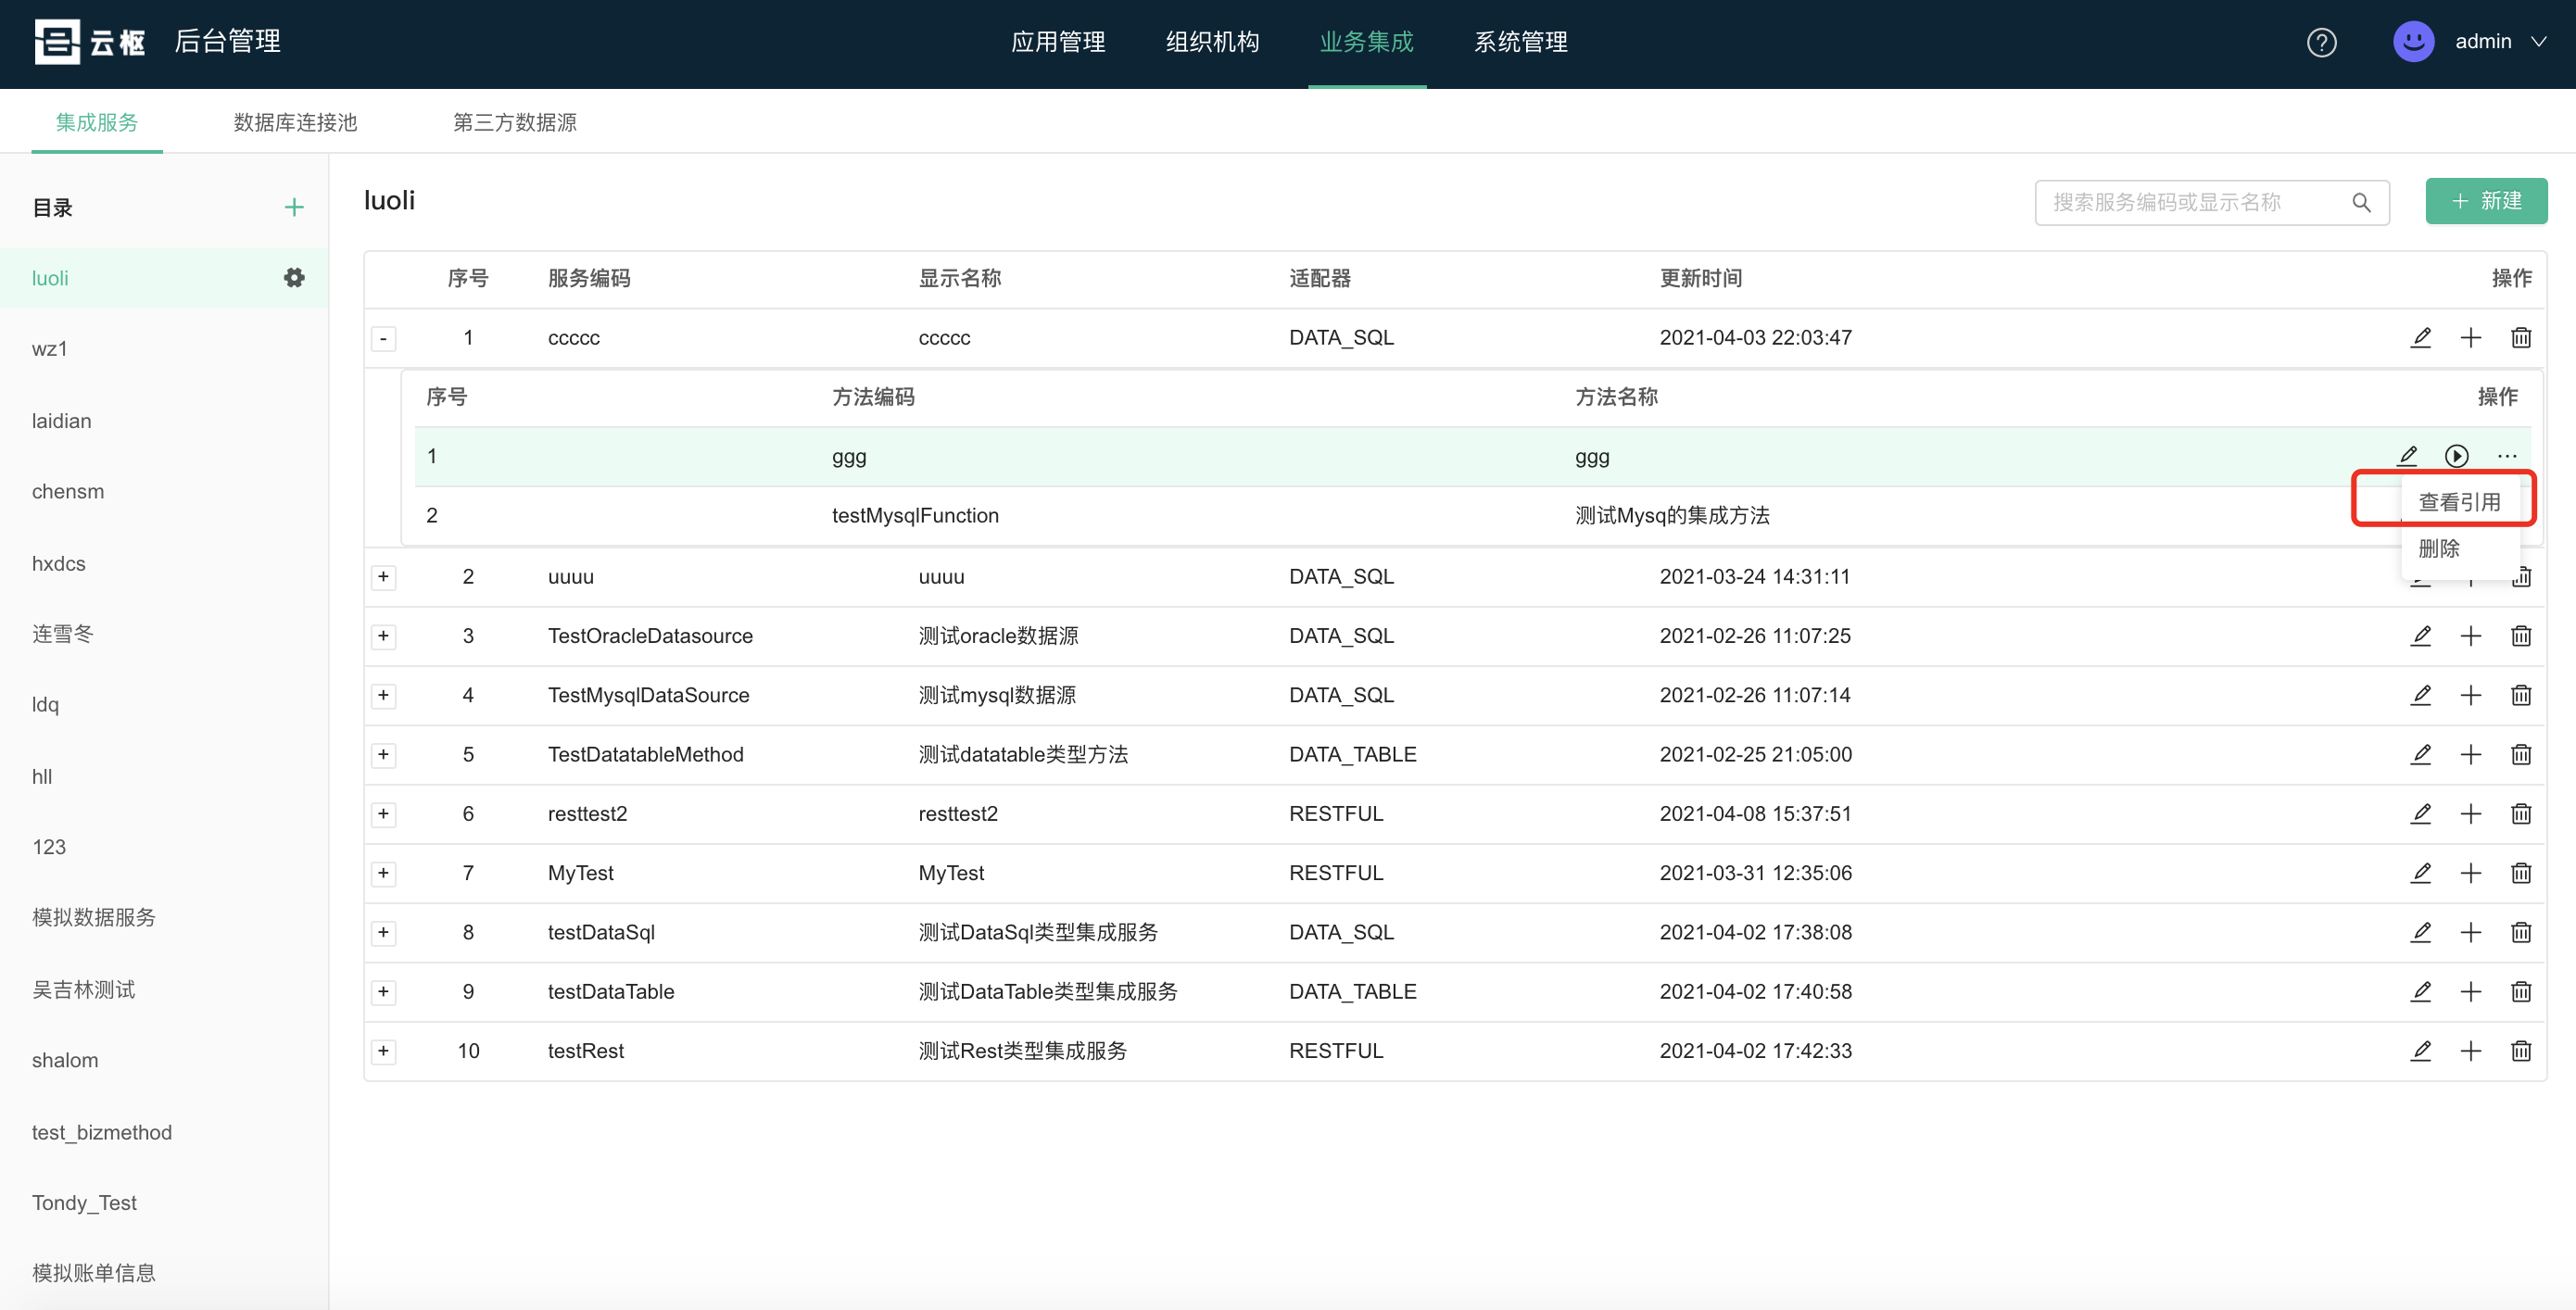
Task: Select the 业务集成 top menu
Action: point(1366,42)
